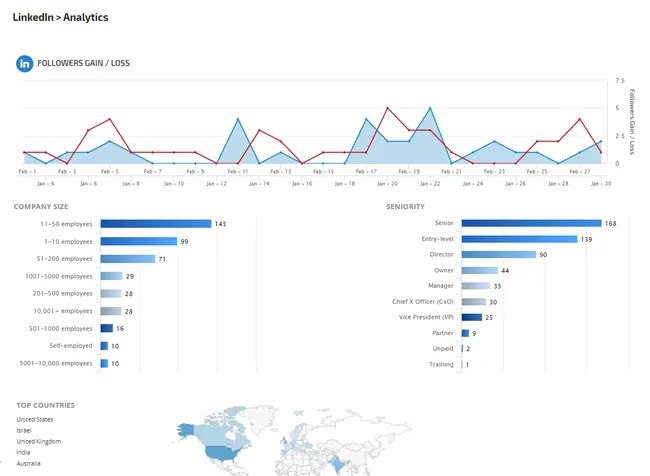650x476 pixels.
Task: Click the 'Unpaid' seniority label
Action: [x=443, y=348]
